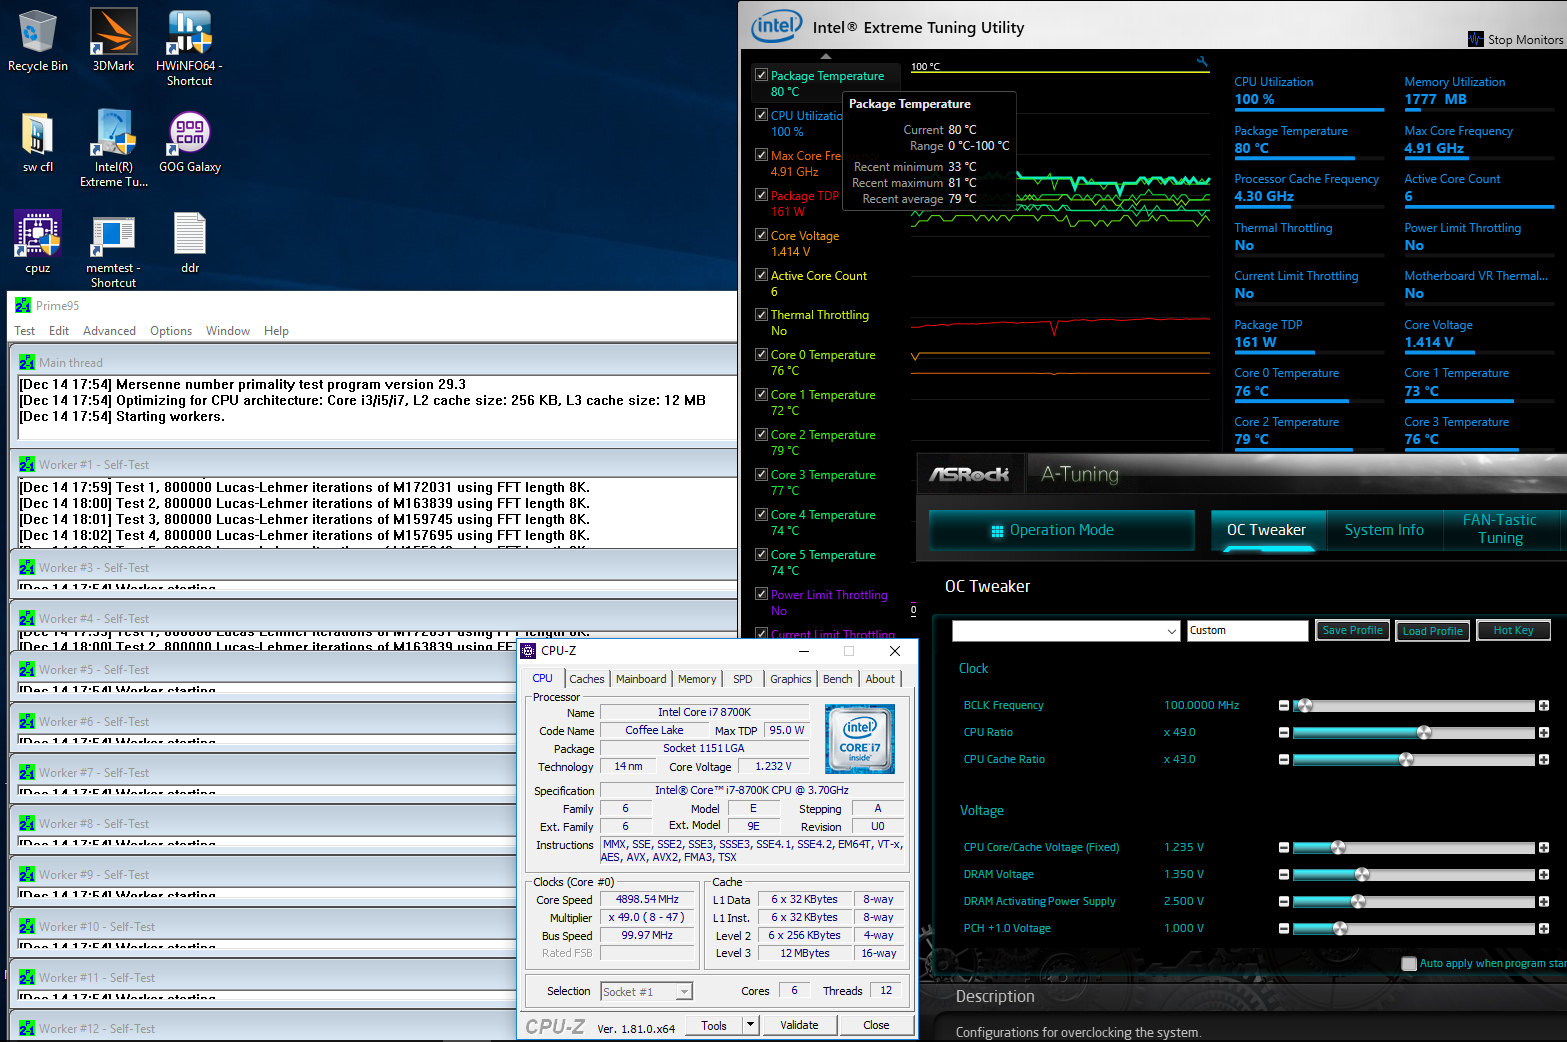This screenshot has width=1567, height=1042.
Task: Click the CPU-Z Tools button
Action: point(714,1025)
